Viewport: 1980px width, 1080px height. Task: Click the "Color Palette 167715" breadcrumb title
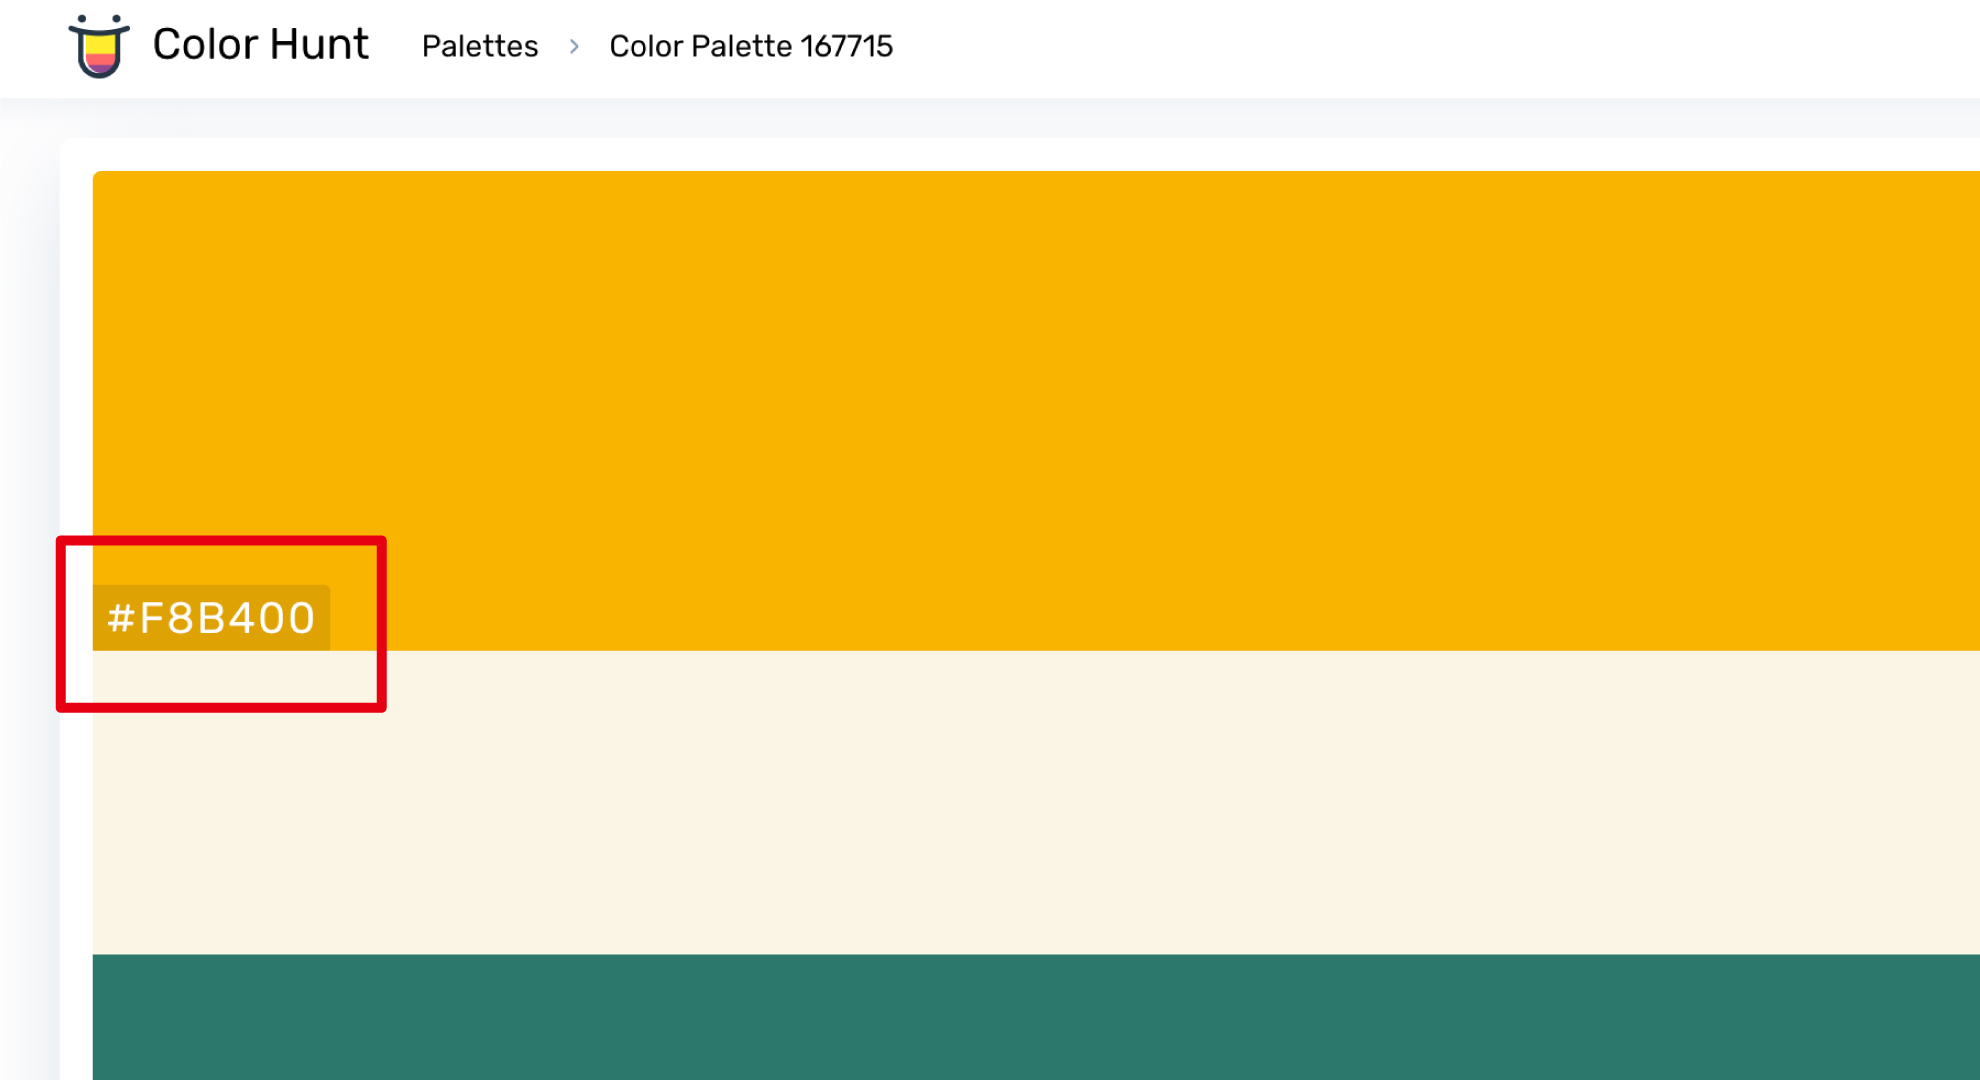tap(750, 46)
